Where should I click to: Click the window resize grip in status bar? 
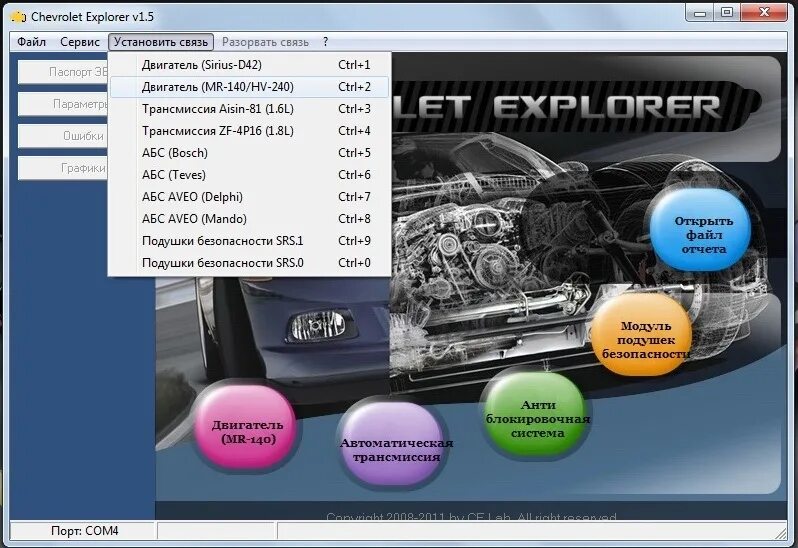pyautogui.click(x=780, y=533)
